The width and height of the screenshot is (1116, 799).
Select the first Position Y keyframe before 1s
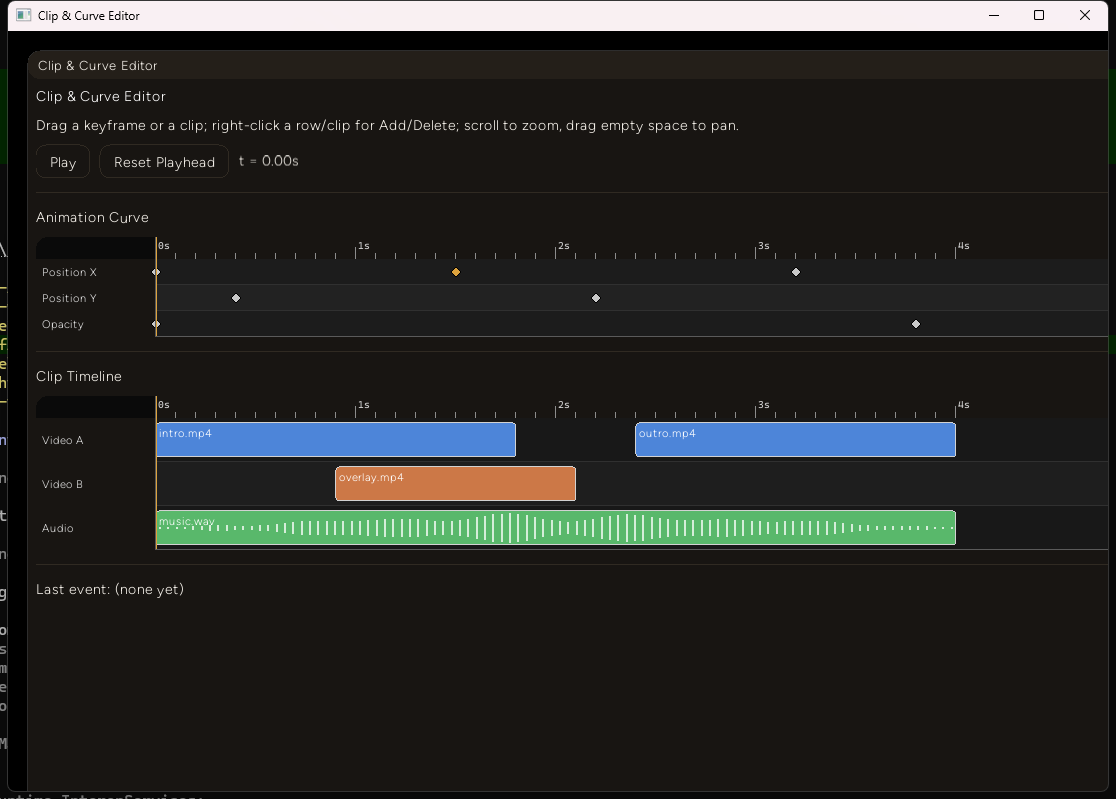coord(236,298)
